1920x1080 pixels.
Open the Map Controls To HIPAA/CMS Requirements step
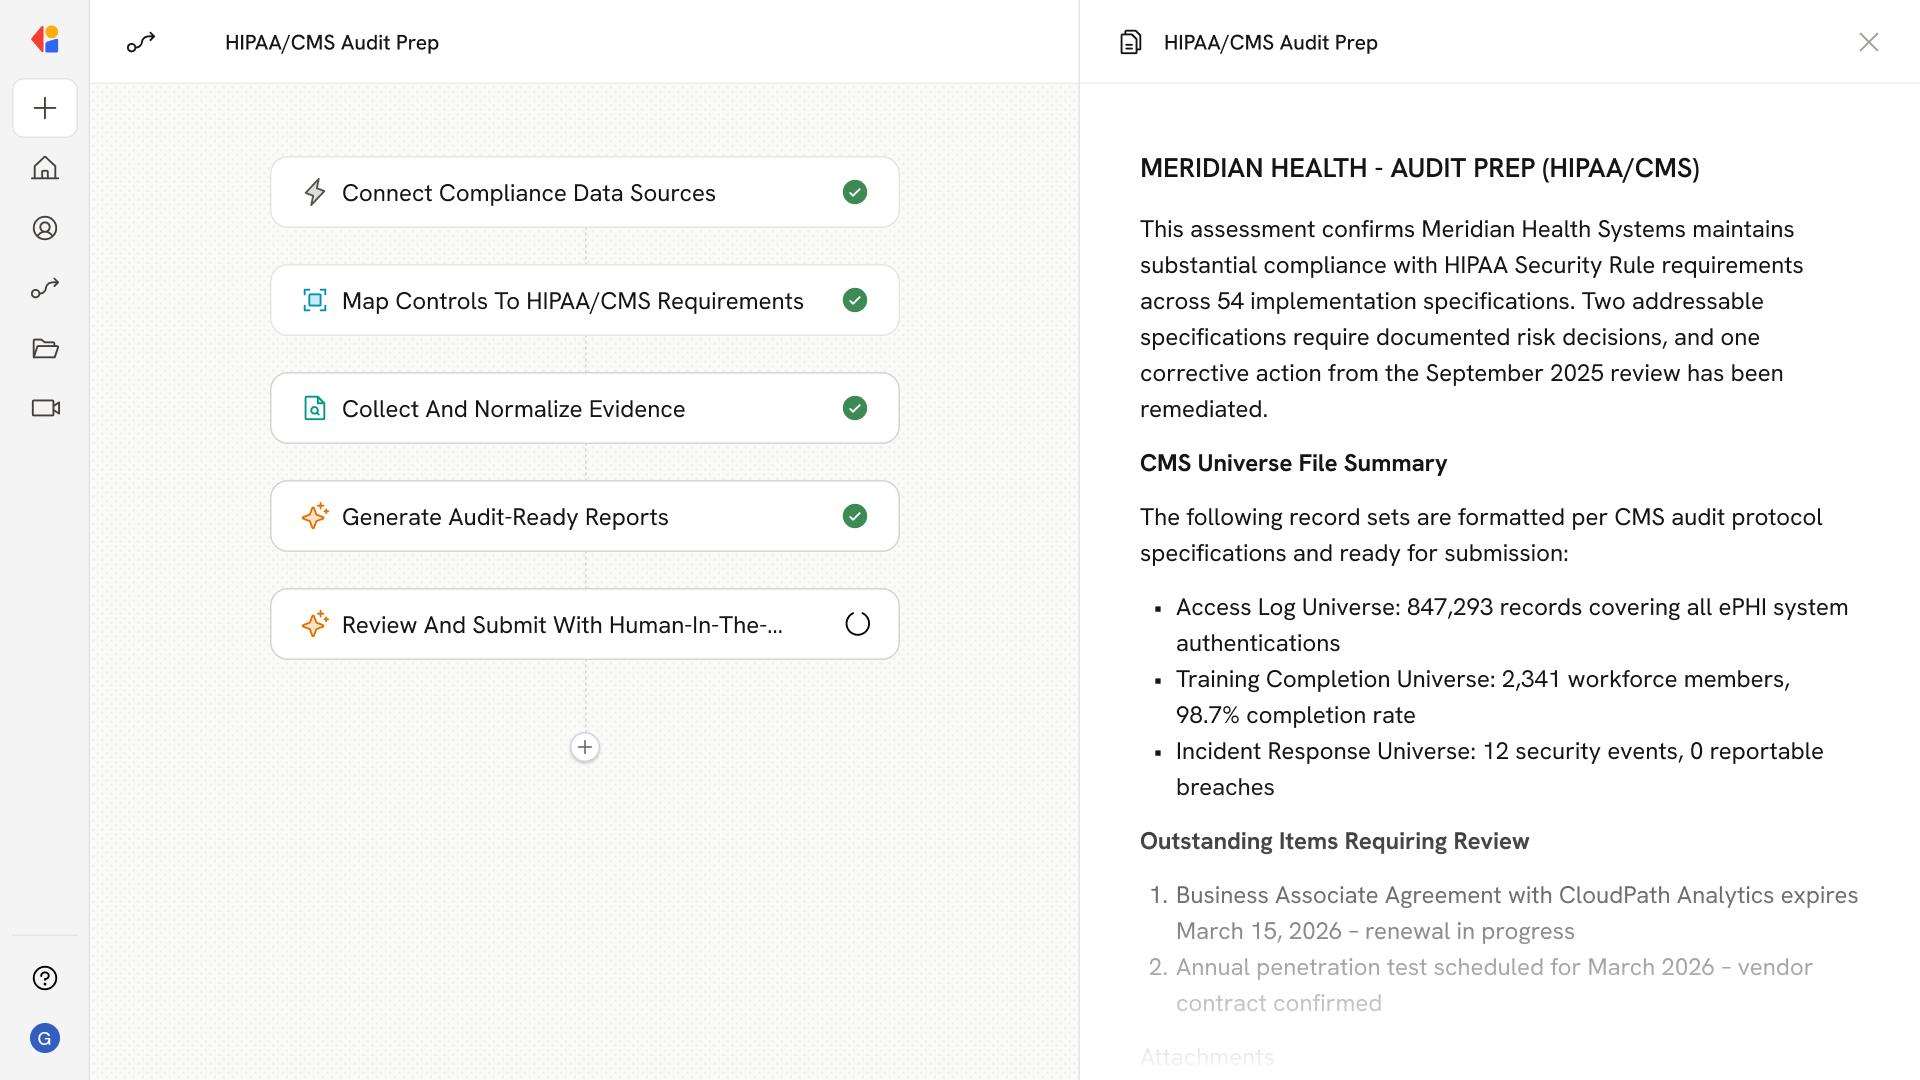pos(573,300)
